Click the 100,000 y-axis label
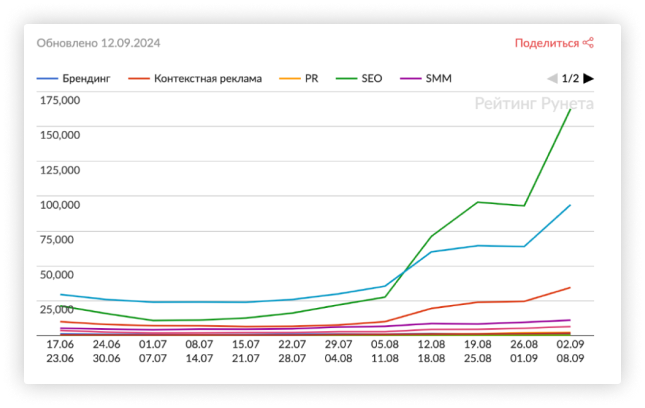Image resolution: width=645 pixels, height=408 pixels. pyautogui.click(x=60, y=204)
